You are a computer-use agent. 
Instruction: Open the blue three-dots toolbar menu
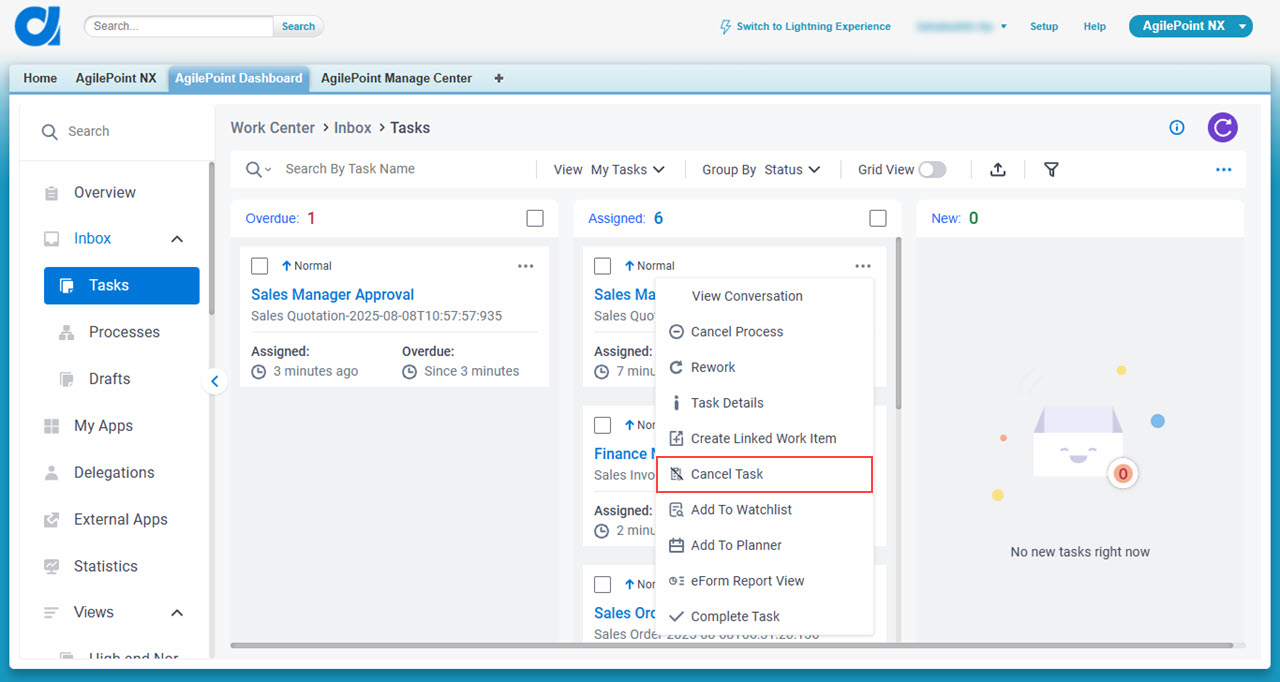click(x=1223, y=170)
